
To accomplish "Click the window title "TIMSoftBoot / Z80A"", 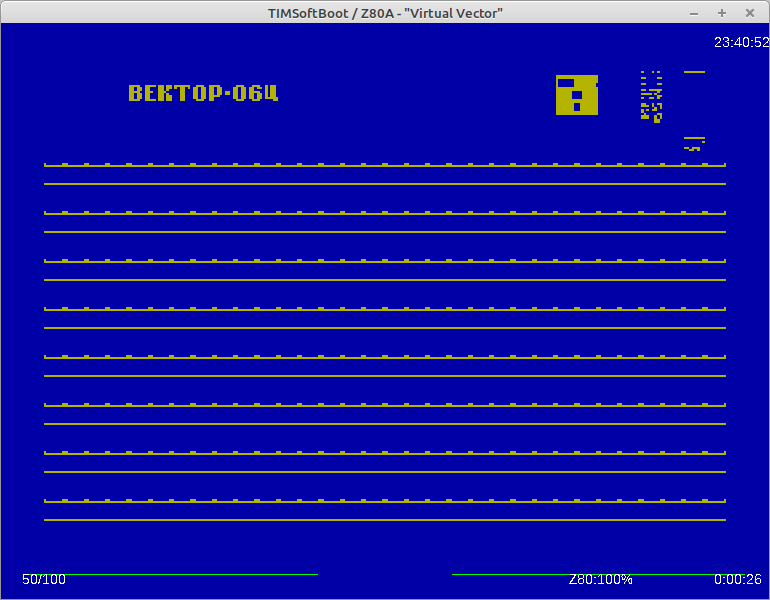I will click(331, 13).
